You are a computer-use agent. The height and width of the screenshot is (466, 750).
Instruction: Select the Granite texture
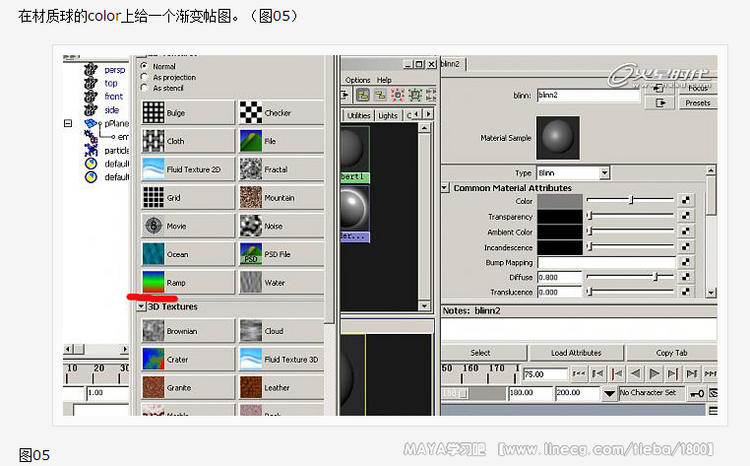188,388
